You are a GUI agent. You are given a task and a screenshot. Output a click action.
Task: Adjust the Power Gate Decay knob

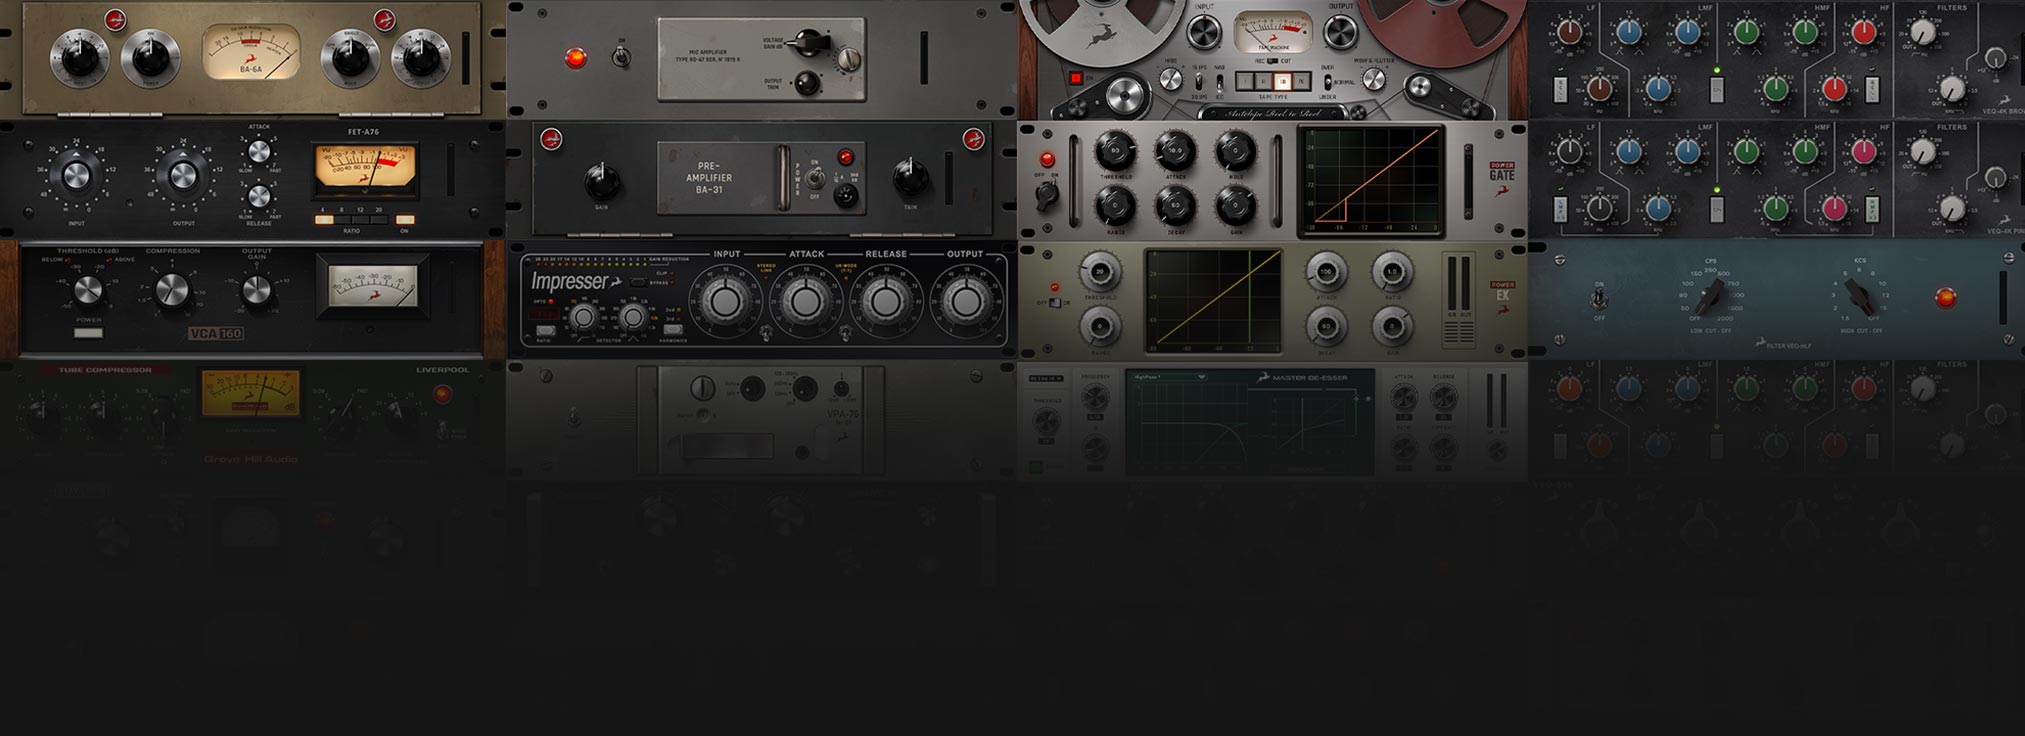point(1176,206)
